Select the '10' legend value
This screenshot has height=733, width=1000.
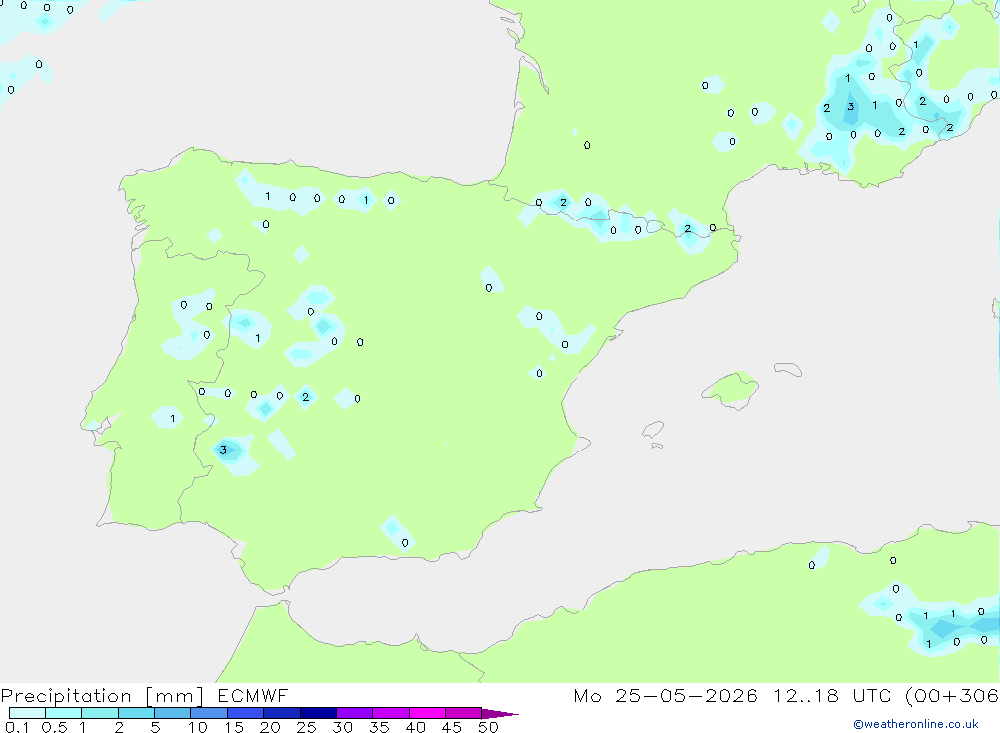(x=198, y=727)
